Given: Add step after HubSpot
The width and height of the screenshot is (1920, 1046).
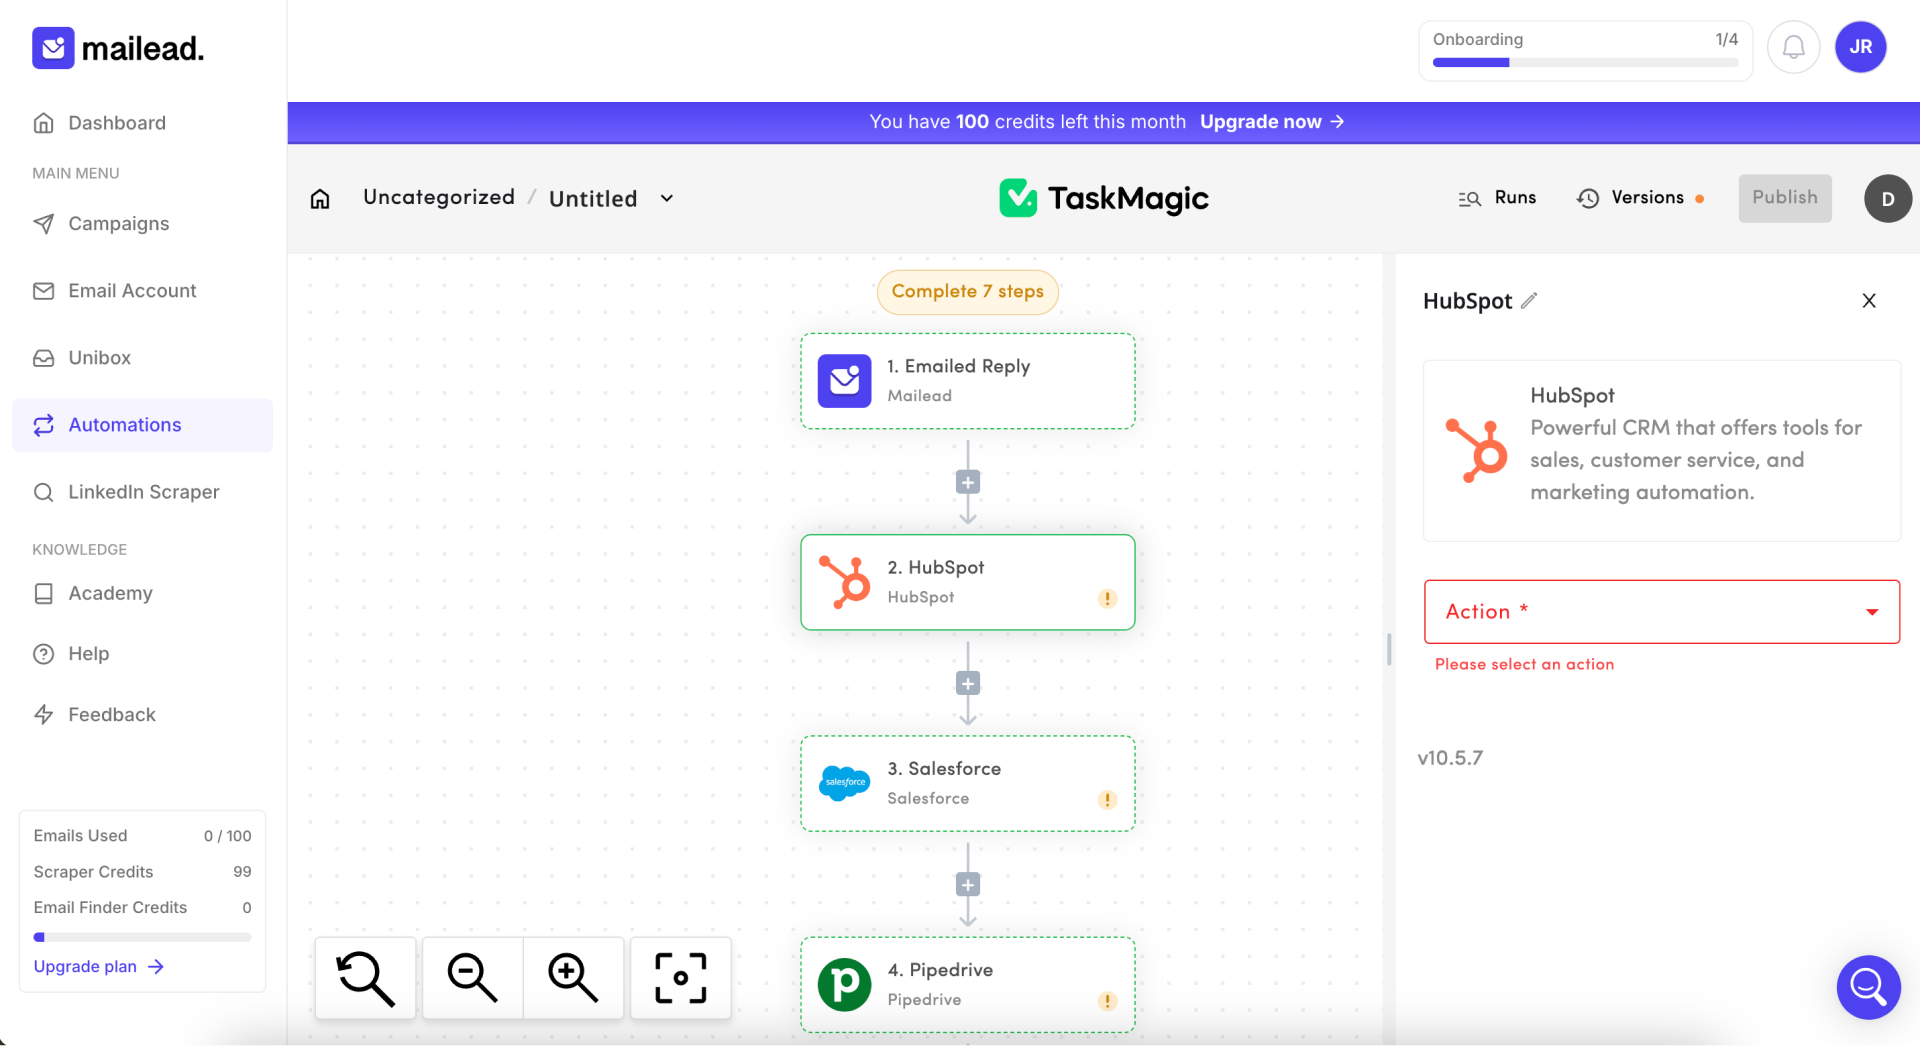Looking at the screenshot, I should coord(967,684).
